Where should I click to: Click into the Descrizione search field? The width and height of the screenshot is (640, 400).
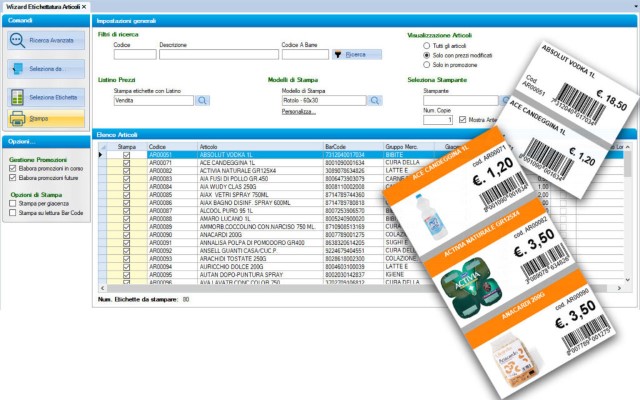(x=217, y=54)
